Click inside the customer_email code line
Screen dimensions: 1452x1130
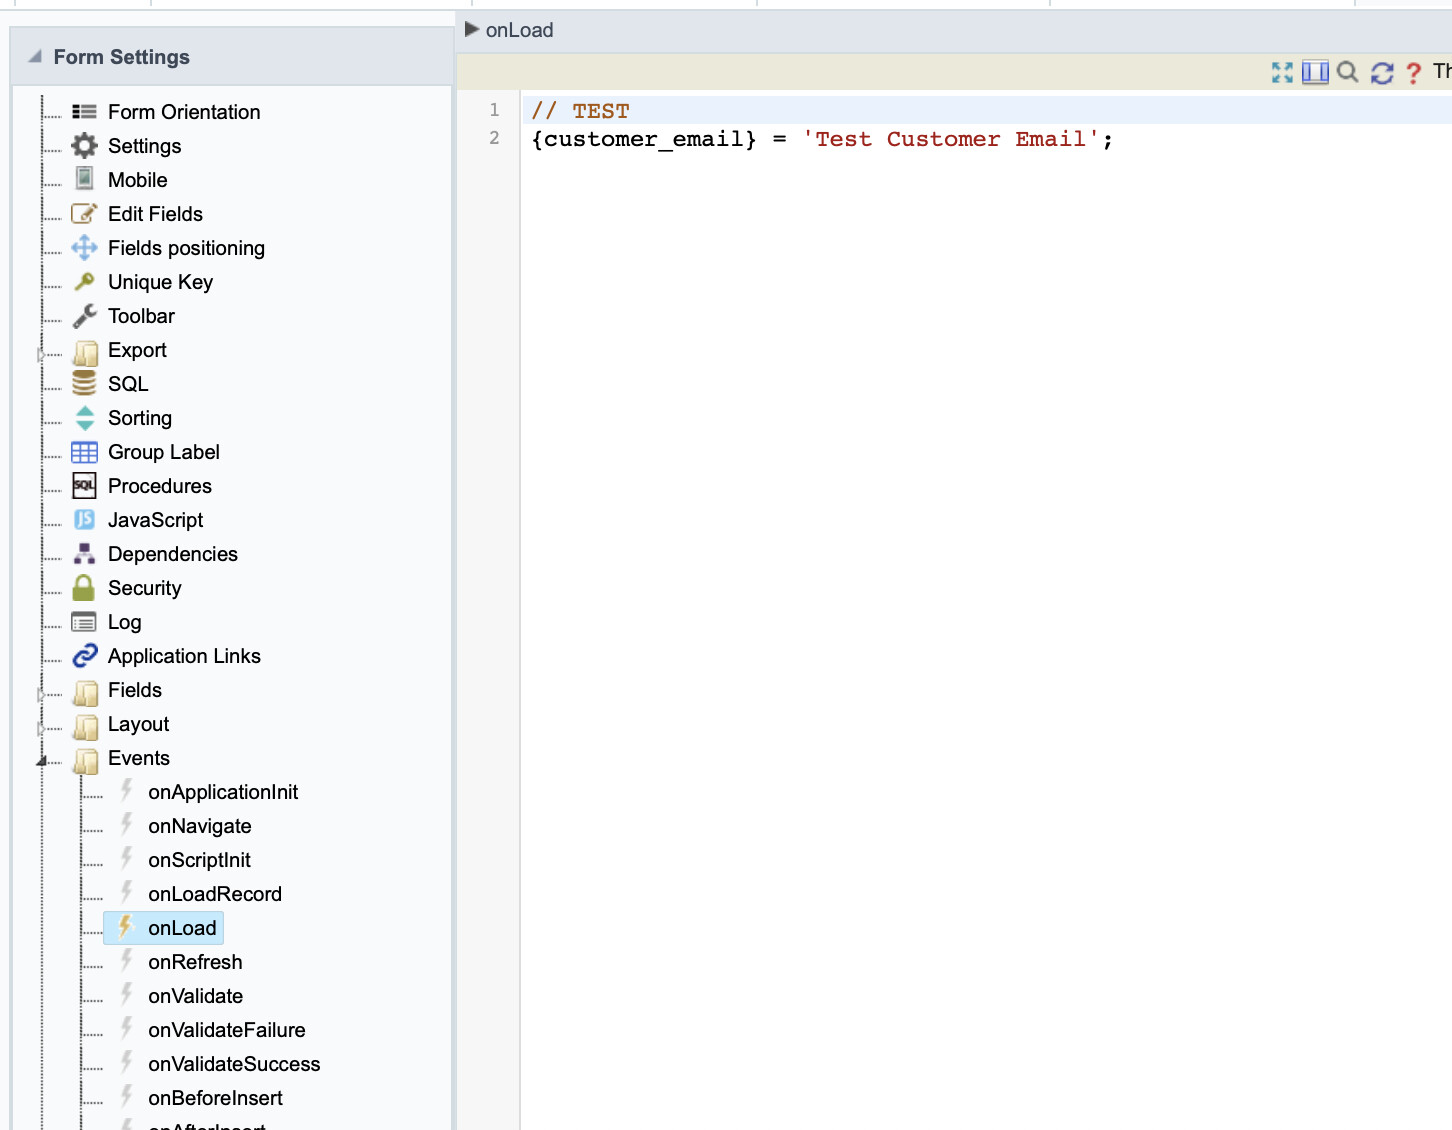pos(820,139)
